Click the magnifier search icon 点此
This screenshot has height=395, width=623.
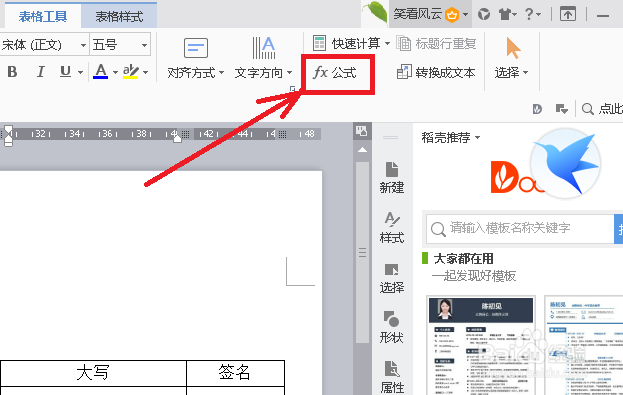[588, 109]
